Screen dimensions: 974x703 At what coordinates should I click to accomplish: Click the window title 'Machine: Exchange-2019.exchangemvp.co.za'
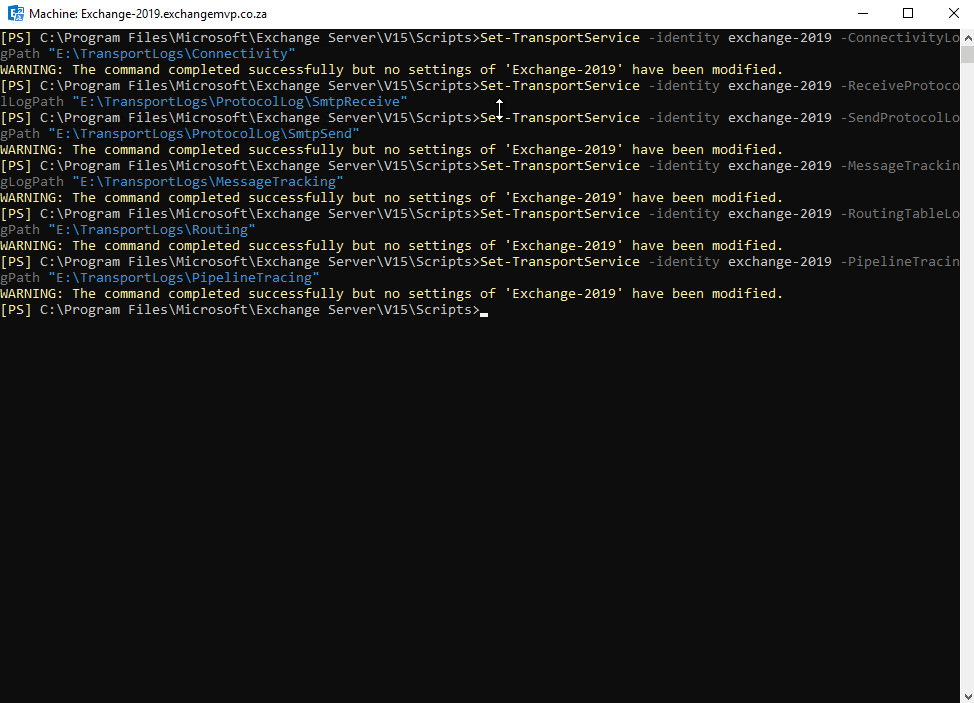148,14
